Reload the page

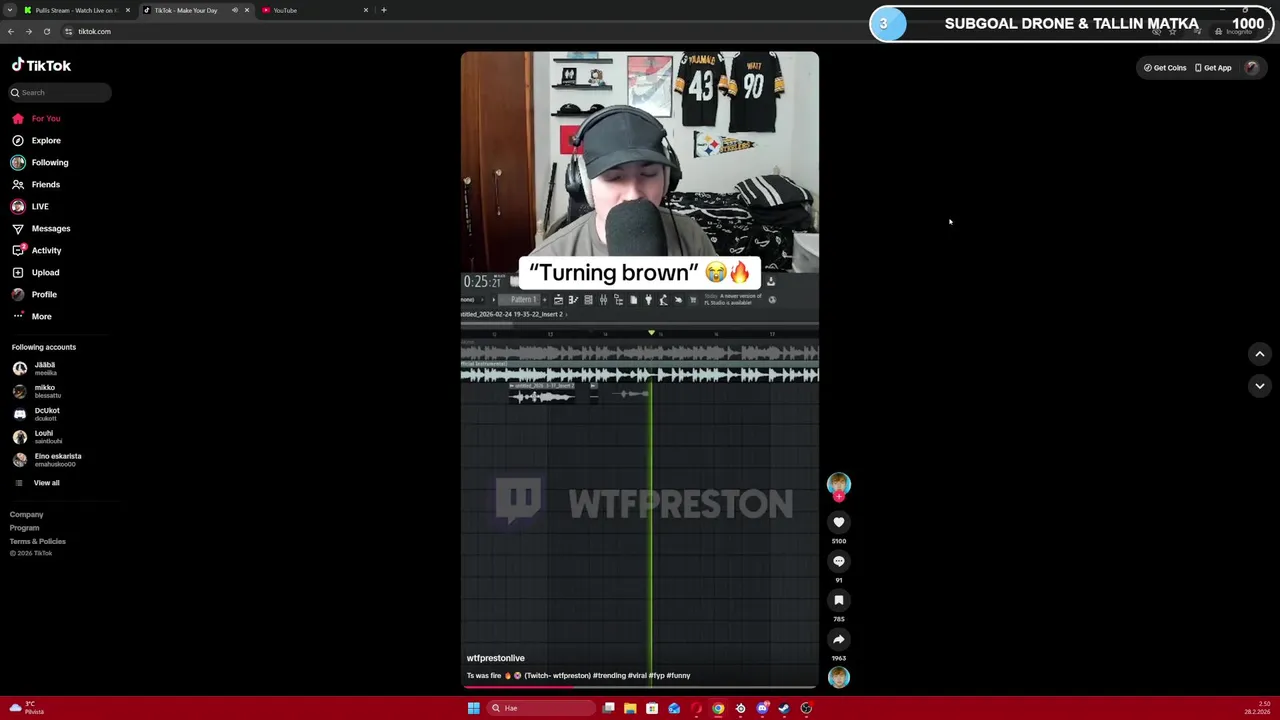click(x=46, y=31)
